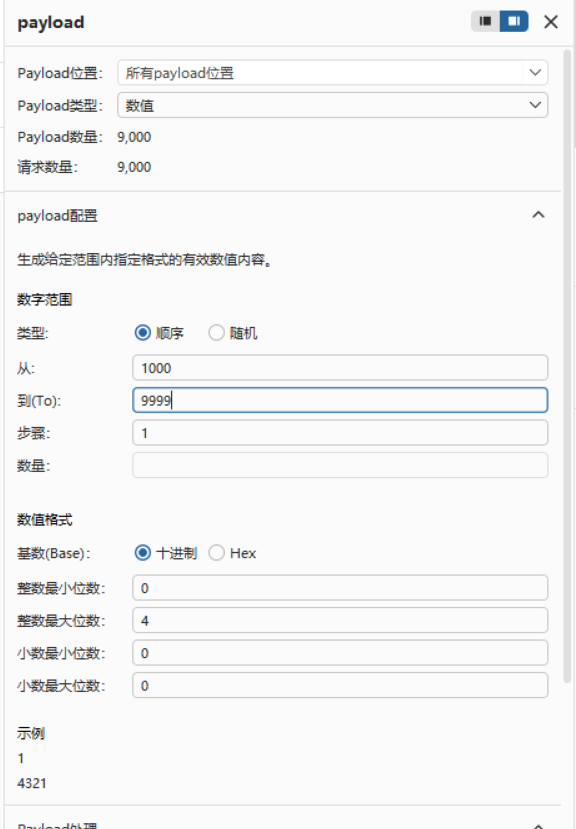Collapse the payload配置 section
576x829 pixels.
pyautogui.click(x=538, y=215)
